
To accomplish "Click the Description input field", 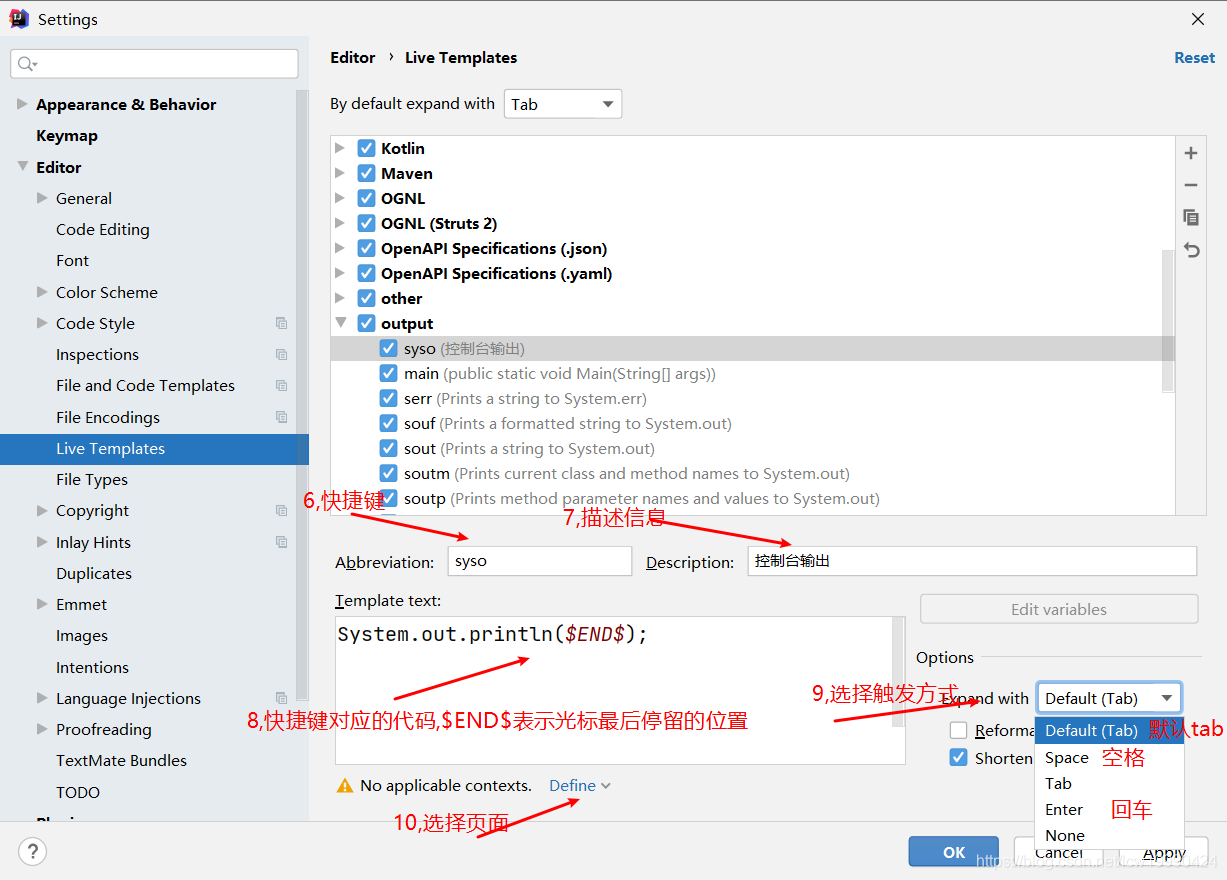I will [972, 561].
